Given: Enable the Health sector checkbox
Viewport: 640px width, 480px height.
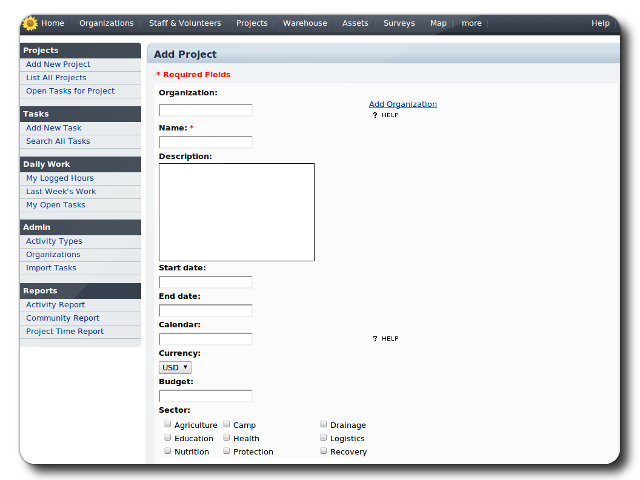Looking at the screenshot, I should 227,437.
